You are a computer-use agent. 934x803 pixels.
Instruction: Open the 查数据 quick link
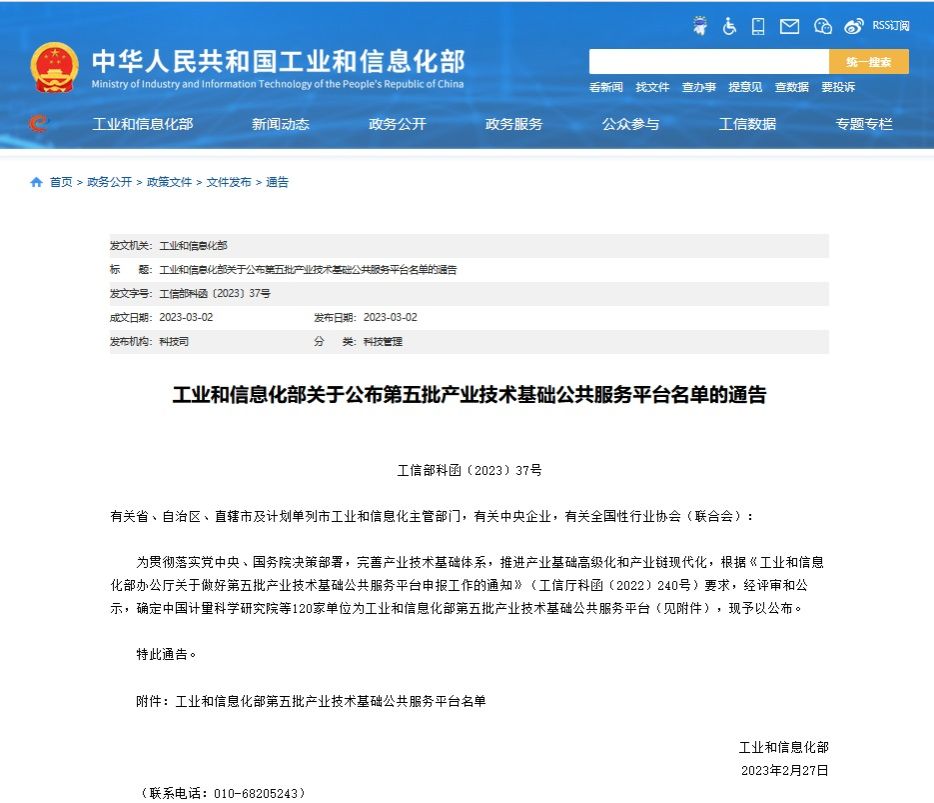coord(792,88)
